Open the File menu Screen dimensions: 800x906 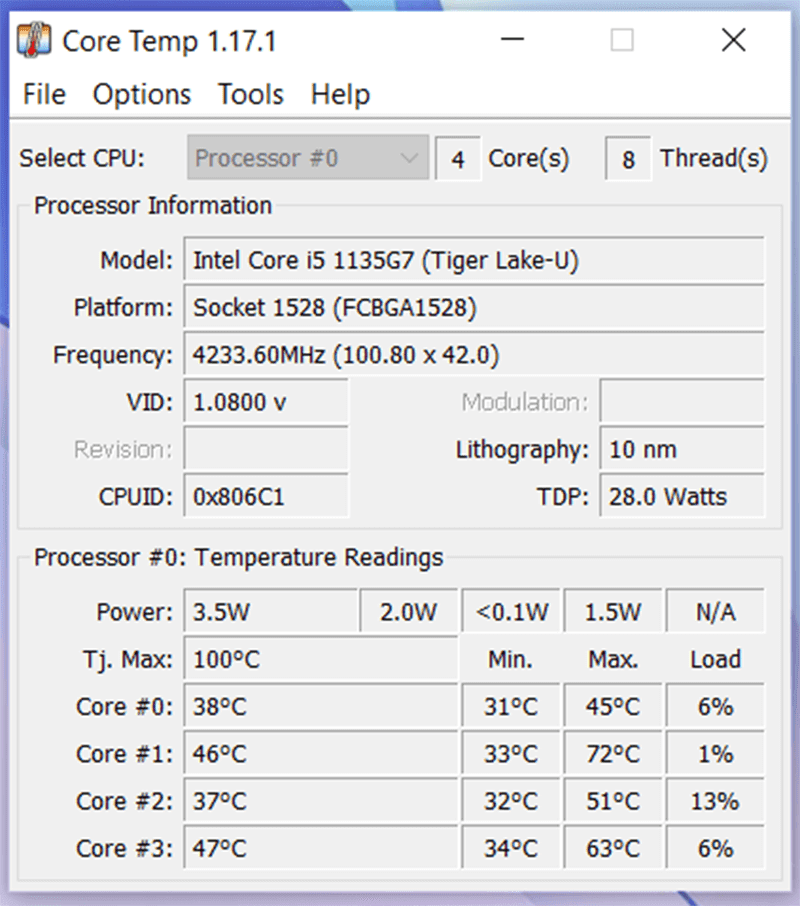pyautogui.click(x=44, y=94)
